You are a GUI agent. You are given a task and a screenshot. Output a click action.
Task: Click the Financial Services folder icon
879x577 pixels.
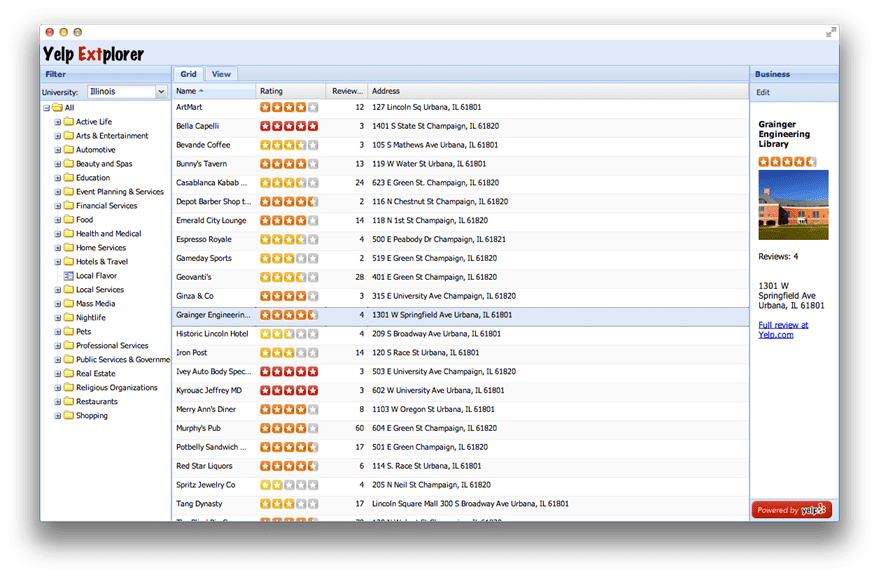[68, 205]
